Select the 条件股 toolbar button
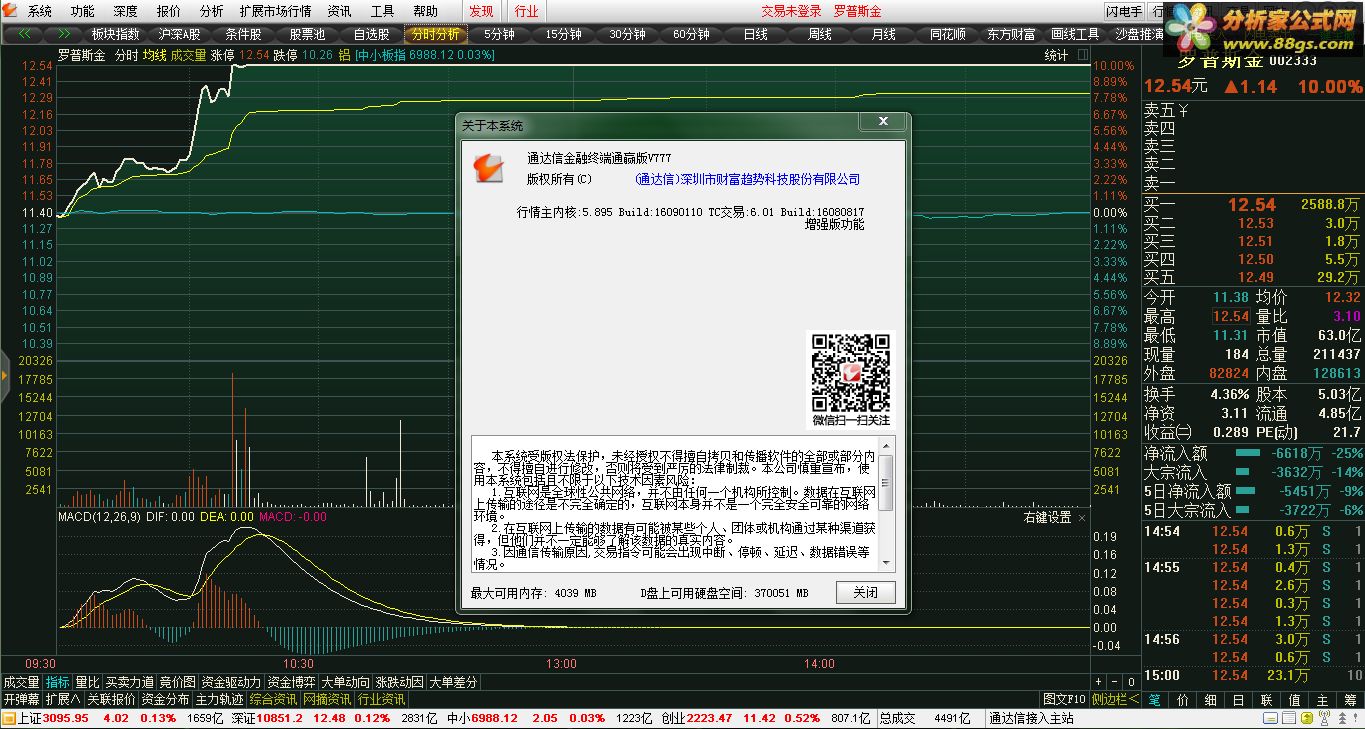 click(x=243, y=34)
